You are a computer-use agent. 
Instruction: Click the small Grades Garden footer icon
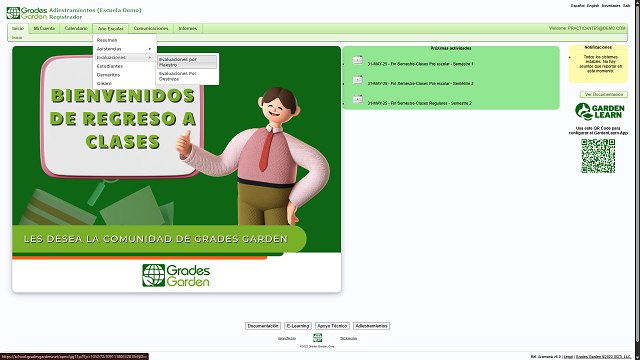tap(318, 338)
